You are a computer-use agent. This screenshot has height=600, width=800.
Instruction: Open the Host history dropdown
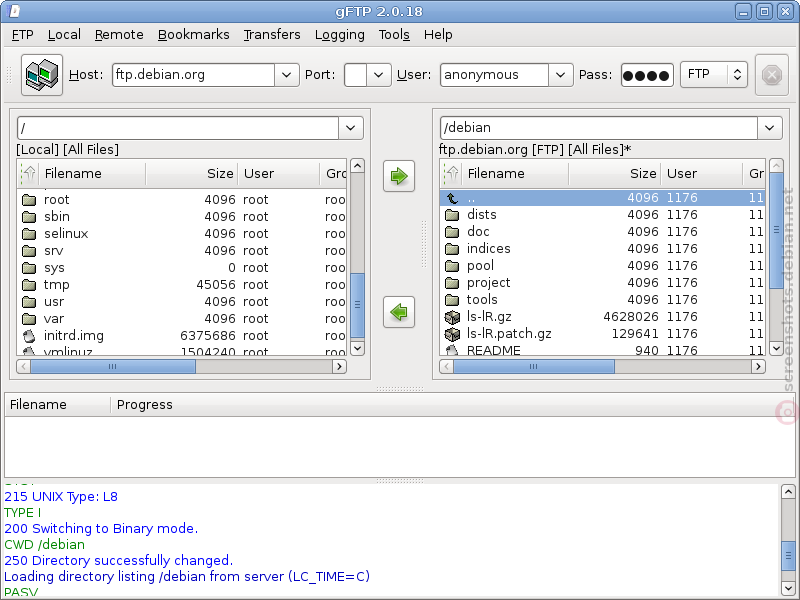[287, 75]
